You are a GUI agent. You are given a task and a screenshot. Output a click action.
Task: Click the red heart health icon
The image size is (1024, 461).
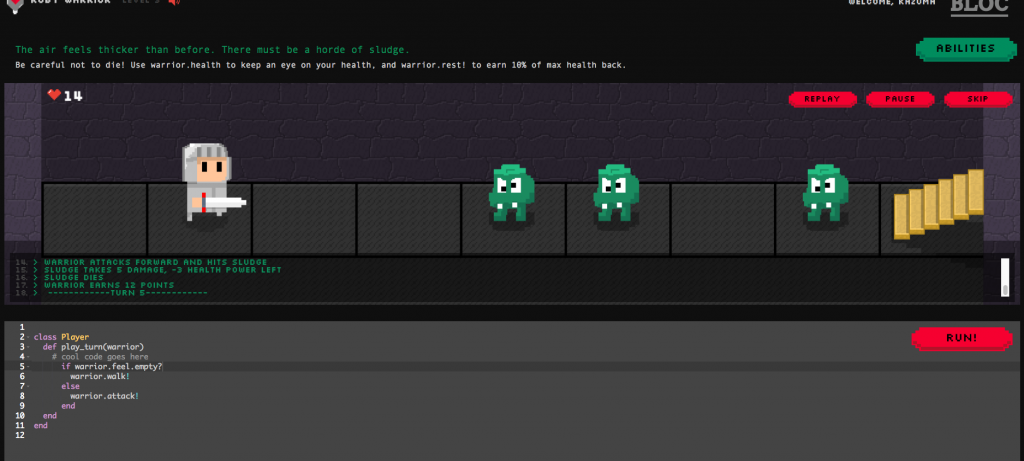pyautogui.click(x=54, y=95)
